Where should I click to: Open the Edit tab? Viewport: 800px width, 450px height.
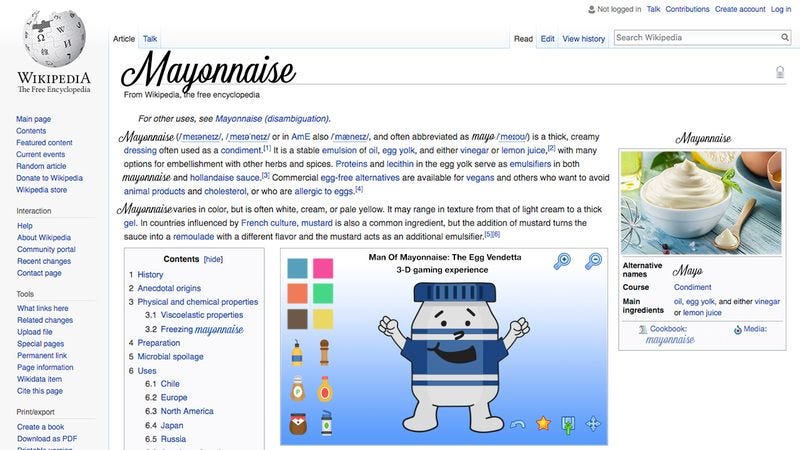(547, 39)
